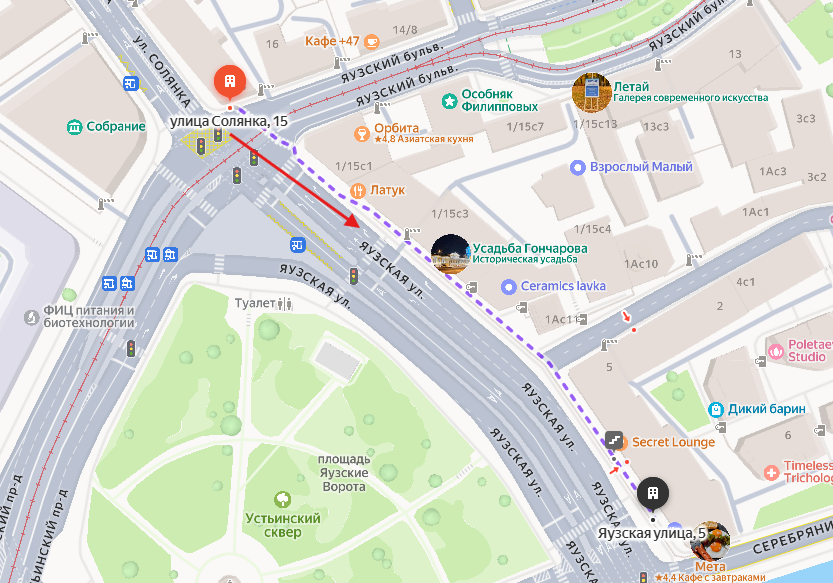The height and width of the screenshot is (583, 833).
Task: Open the Кафе +47 coffee cup icon
Action: [371, 41]
